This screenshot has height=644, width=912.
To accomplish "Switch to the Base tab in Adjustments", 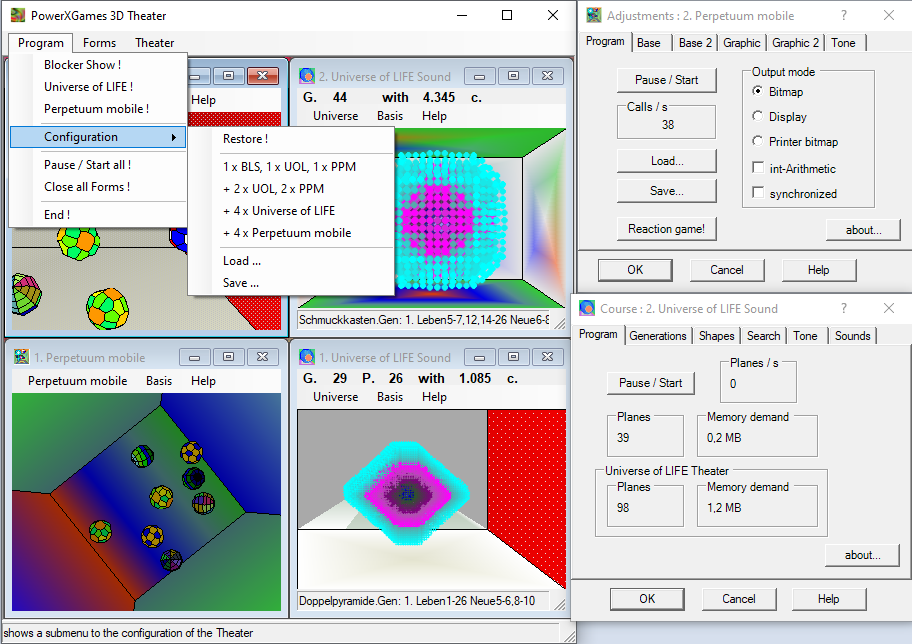I will click(649, 43).
